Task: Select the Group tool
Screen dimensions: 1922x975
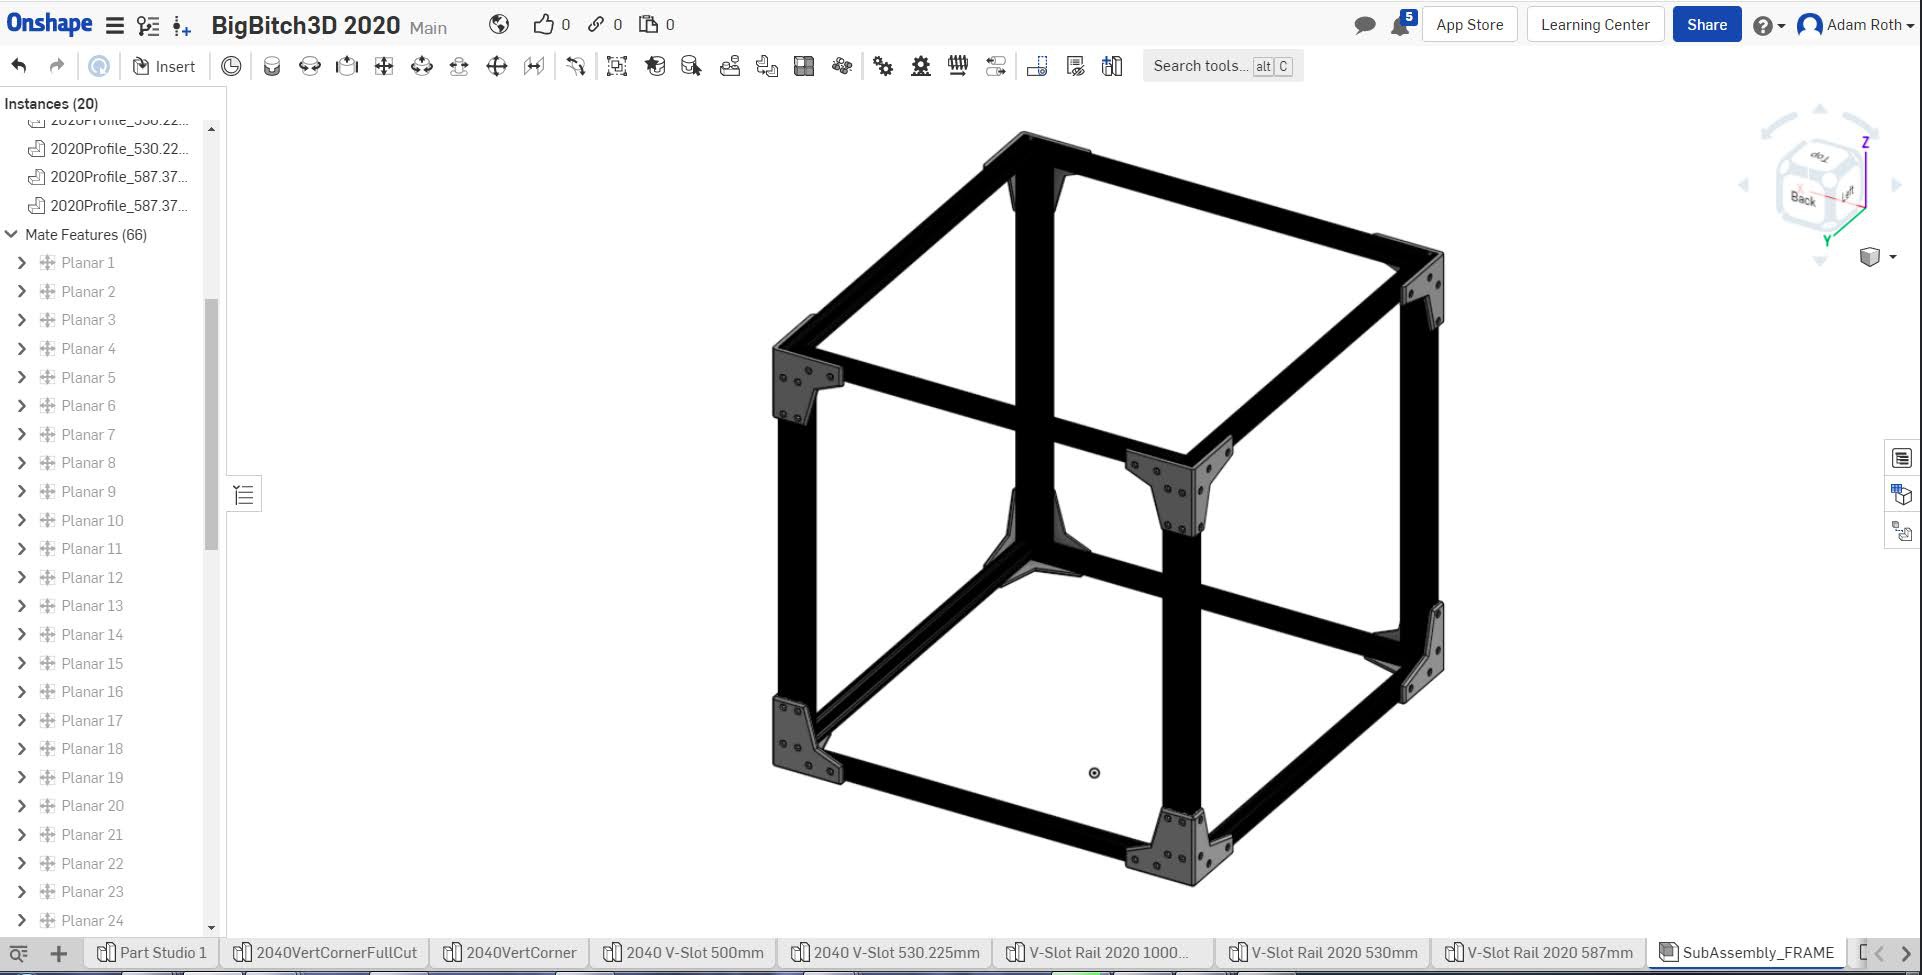Action: coord(617,66)
